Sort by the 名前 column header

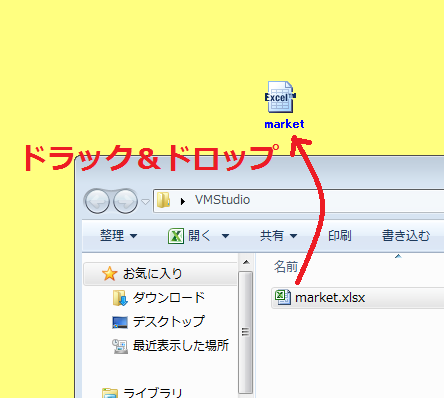(x=286, y=267)
